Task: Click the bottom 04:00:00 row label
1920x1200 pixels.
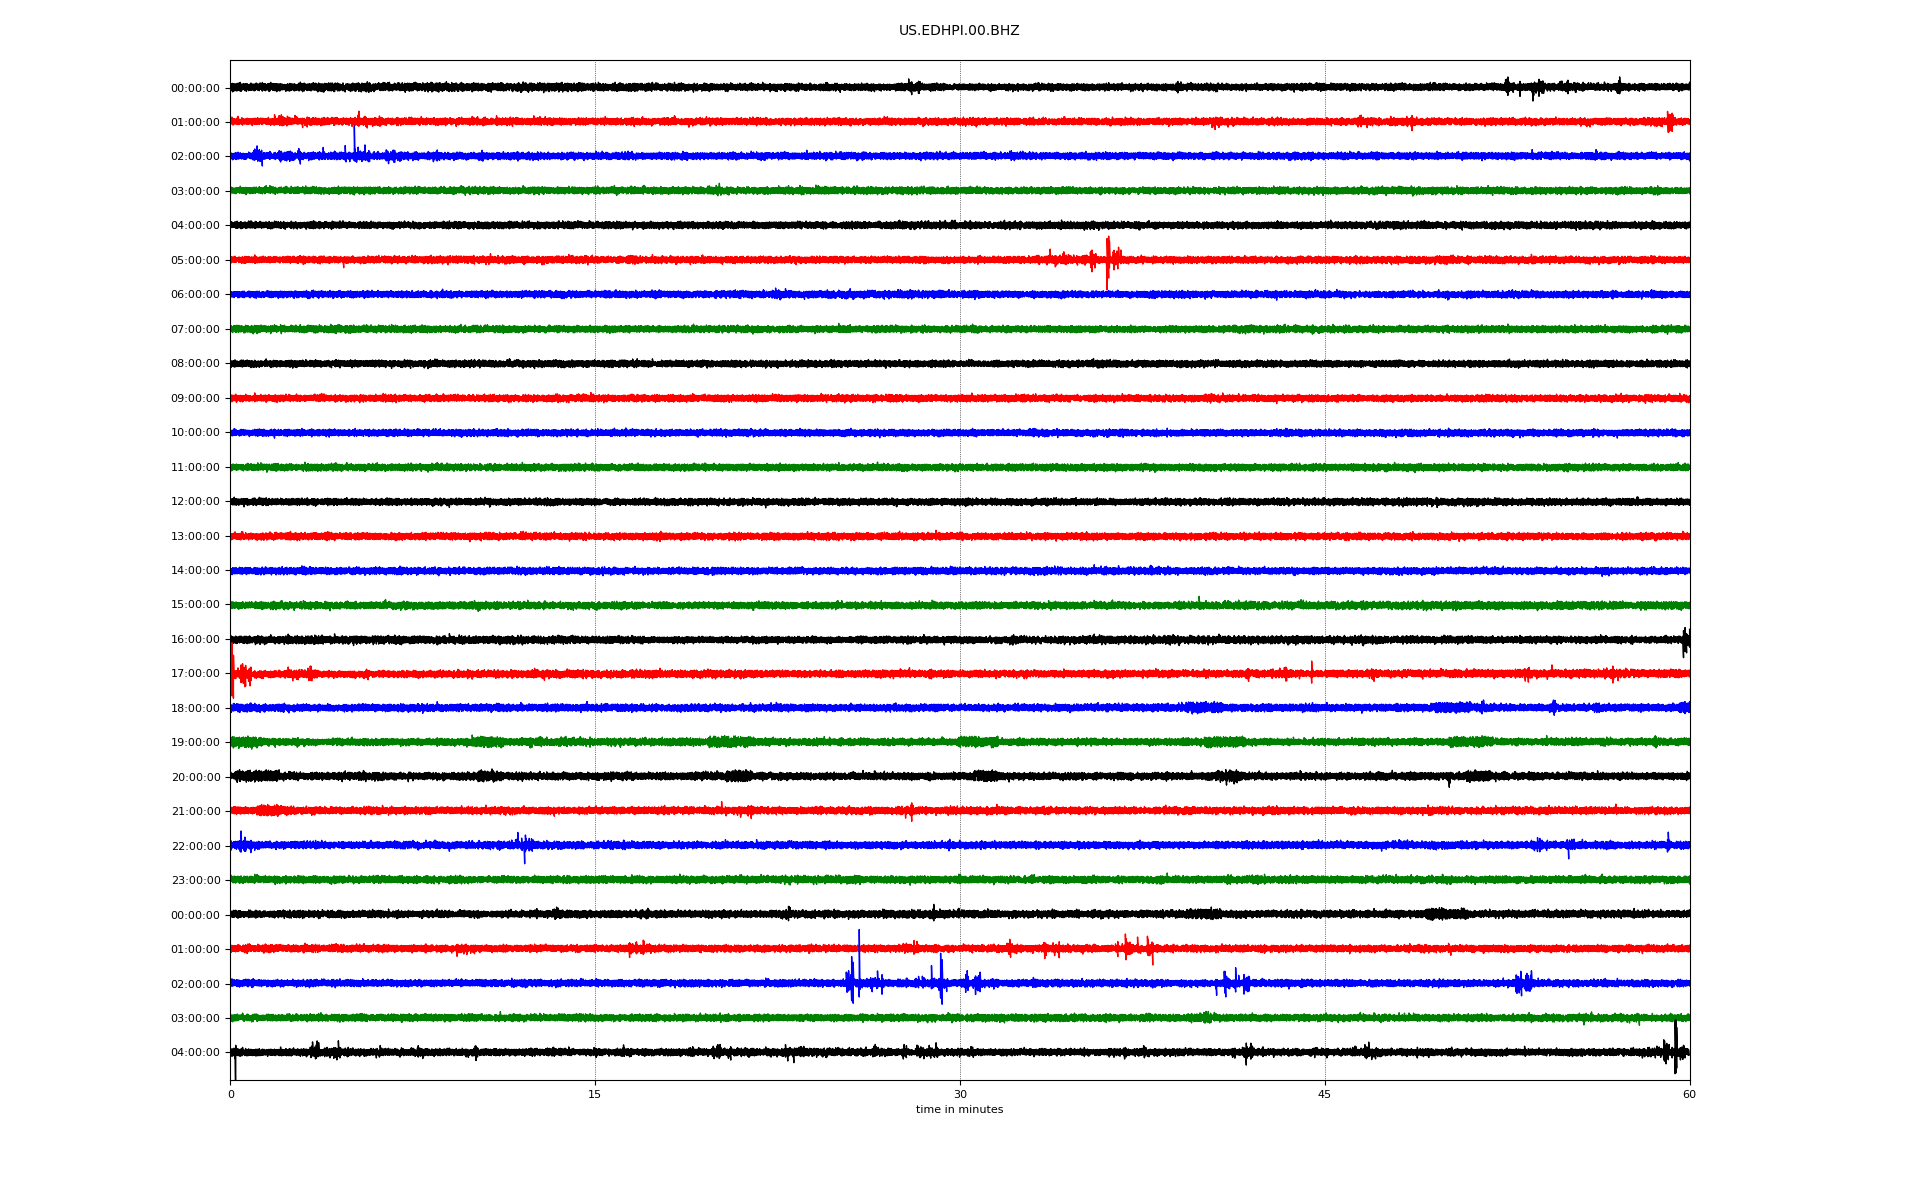Action: [195, 1053]
